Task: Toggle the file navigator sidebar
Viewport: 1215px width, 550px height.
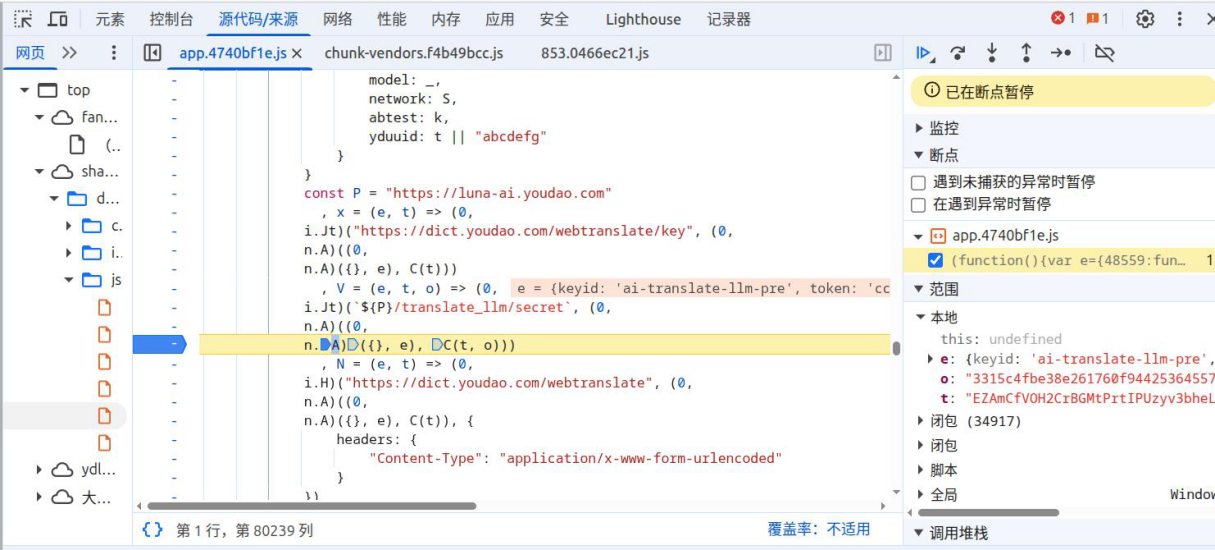Action: (x=152, y=53)
